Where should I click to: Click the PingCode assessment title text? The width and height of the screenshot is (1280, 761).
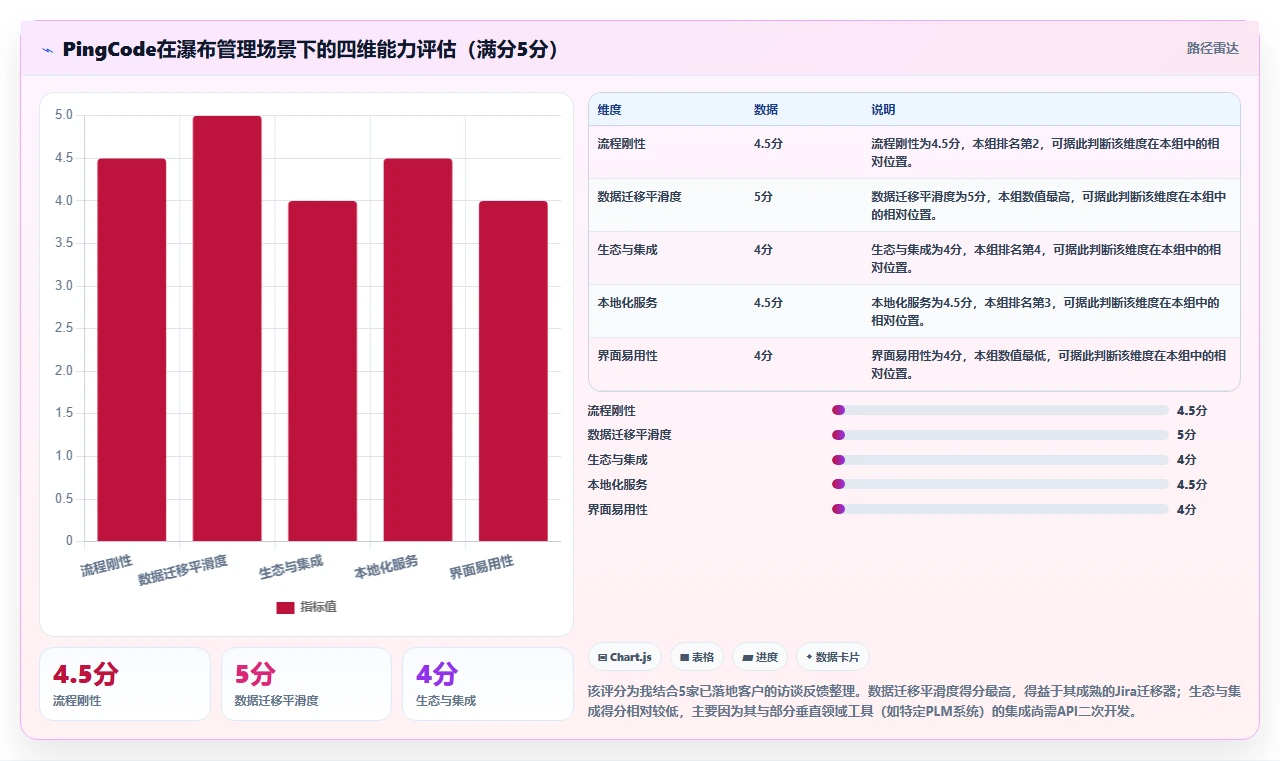310,50
